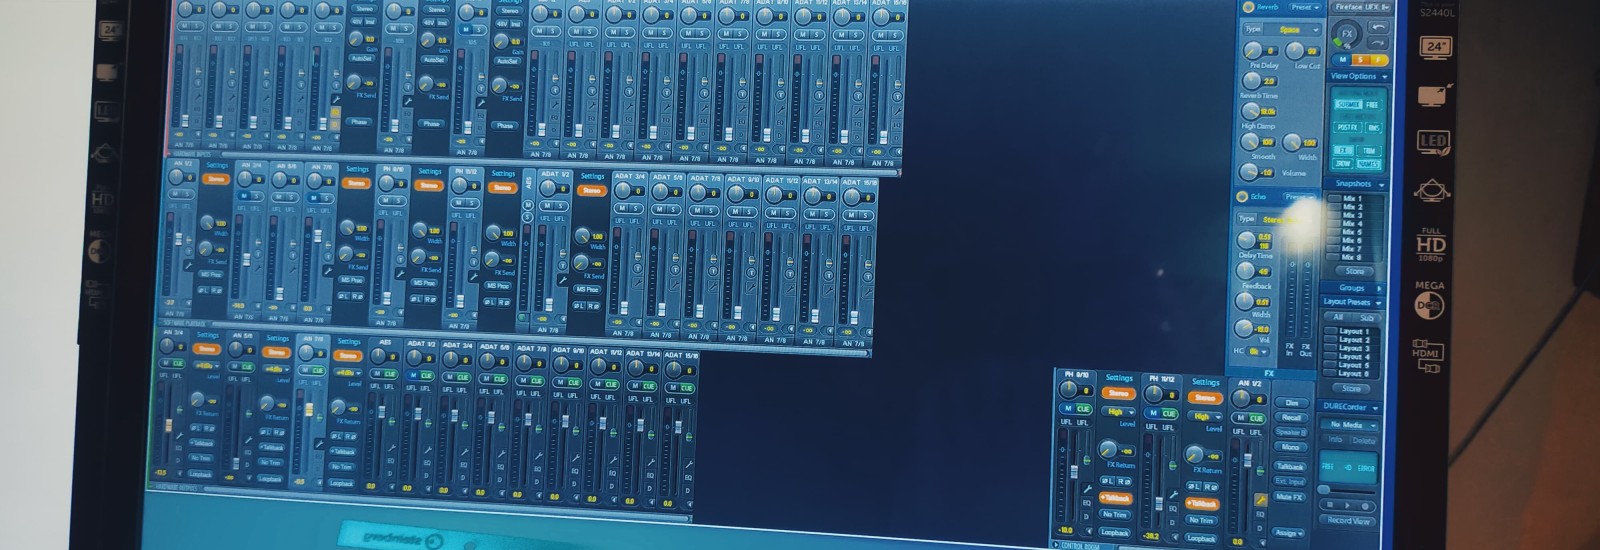This screenshot has height=550, width=1600.
Task: Select Mix 3 snapshot
Action: click(1352, 215)
